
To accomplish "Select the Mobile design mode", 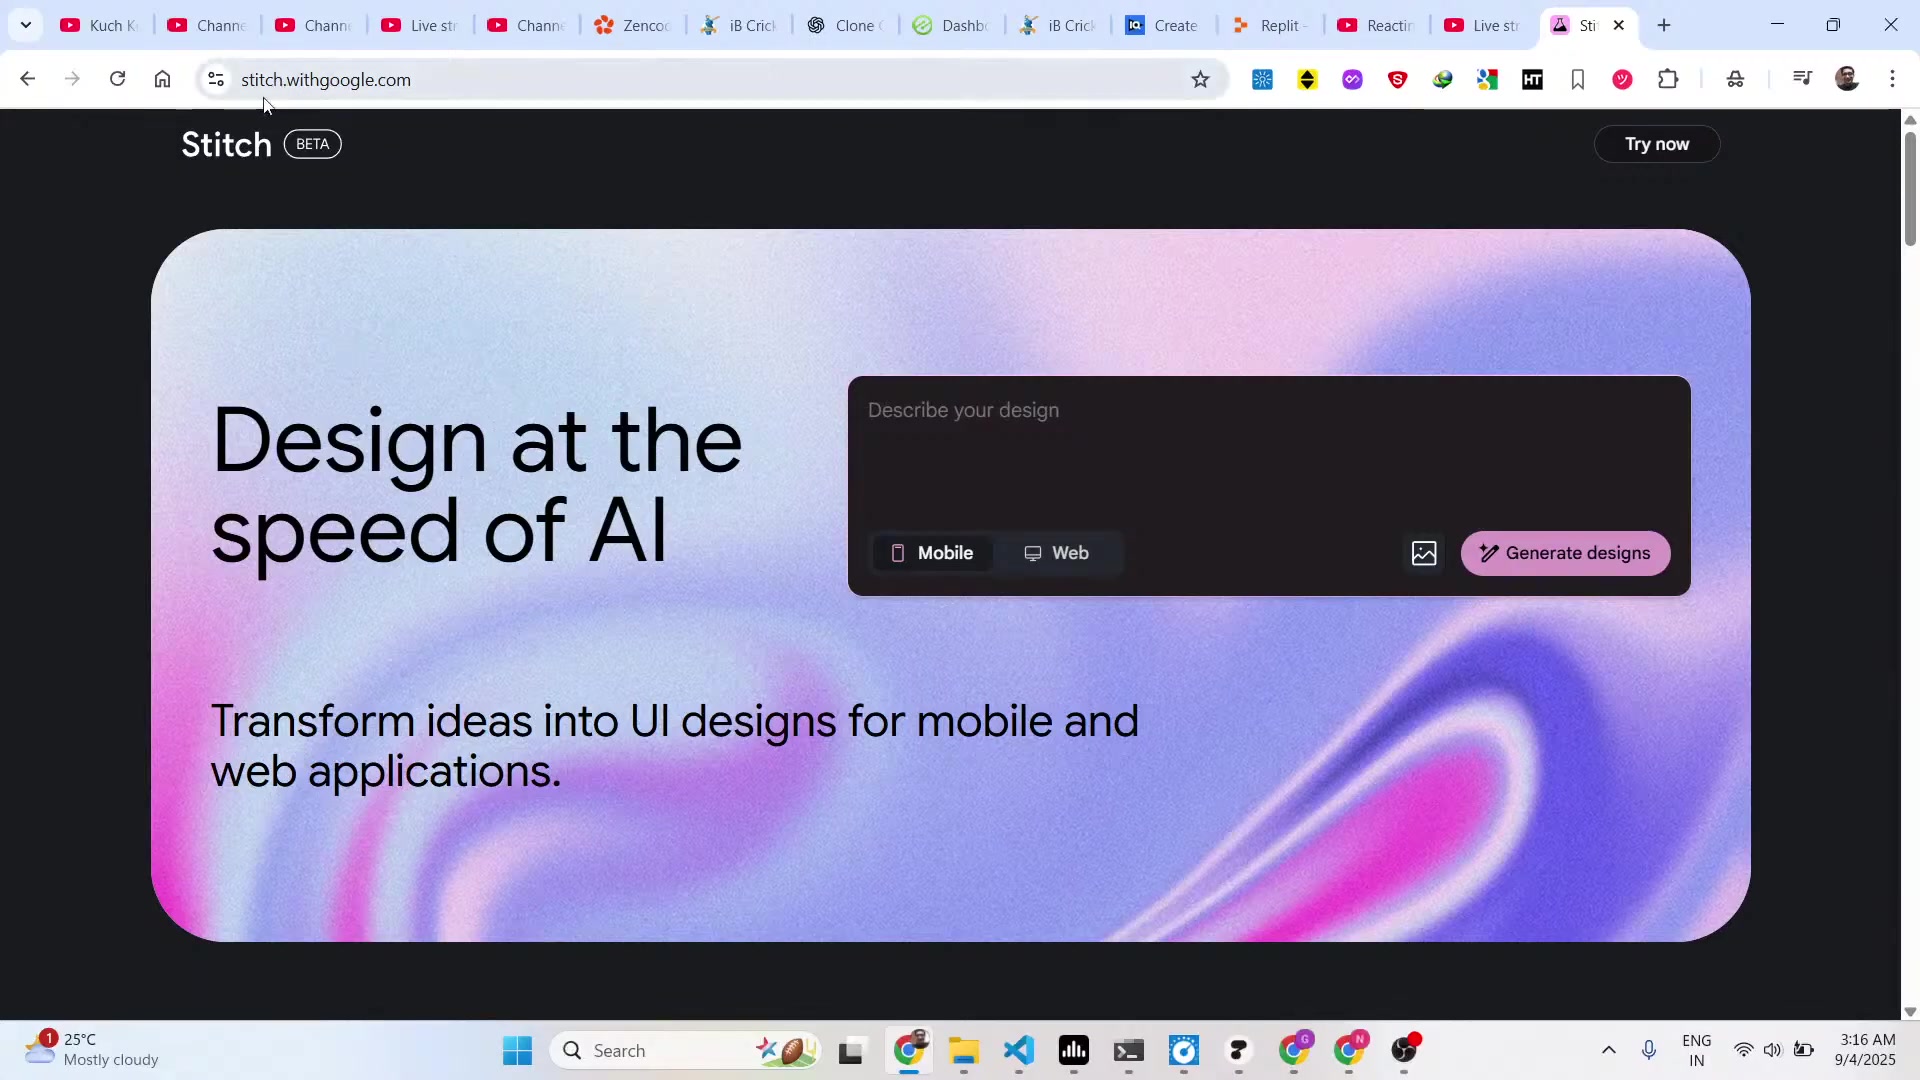I will click(x=932, y=553).
